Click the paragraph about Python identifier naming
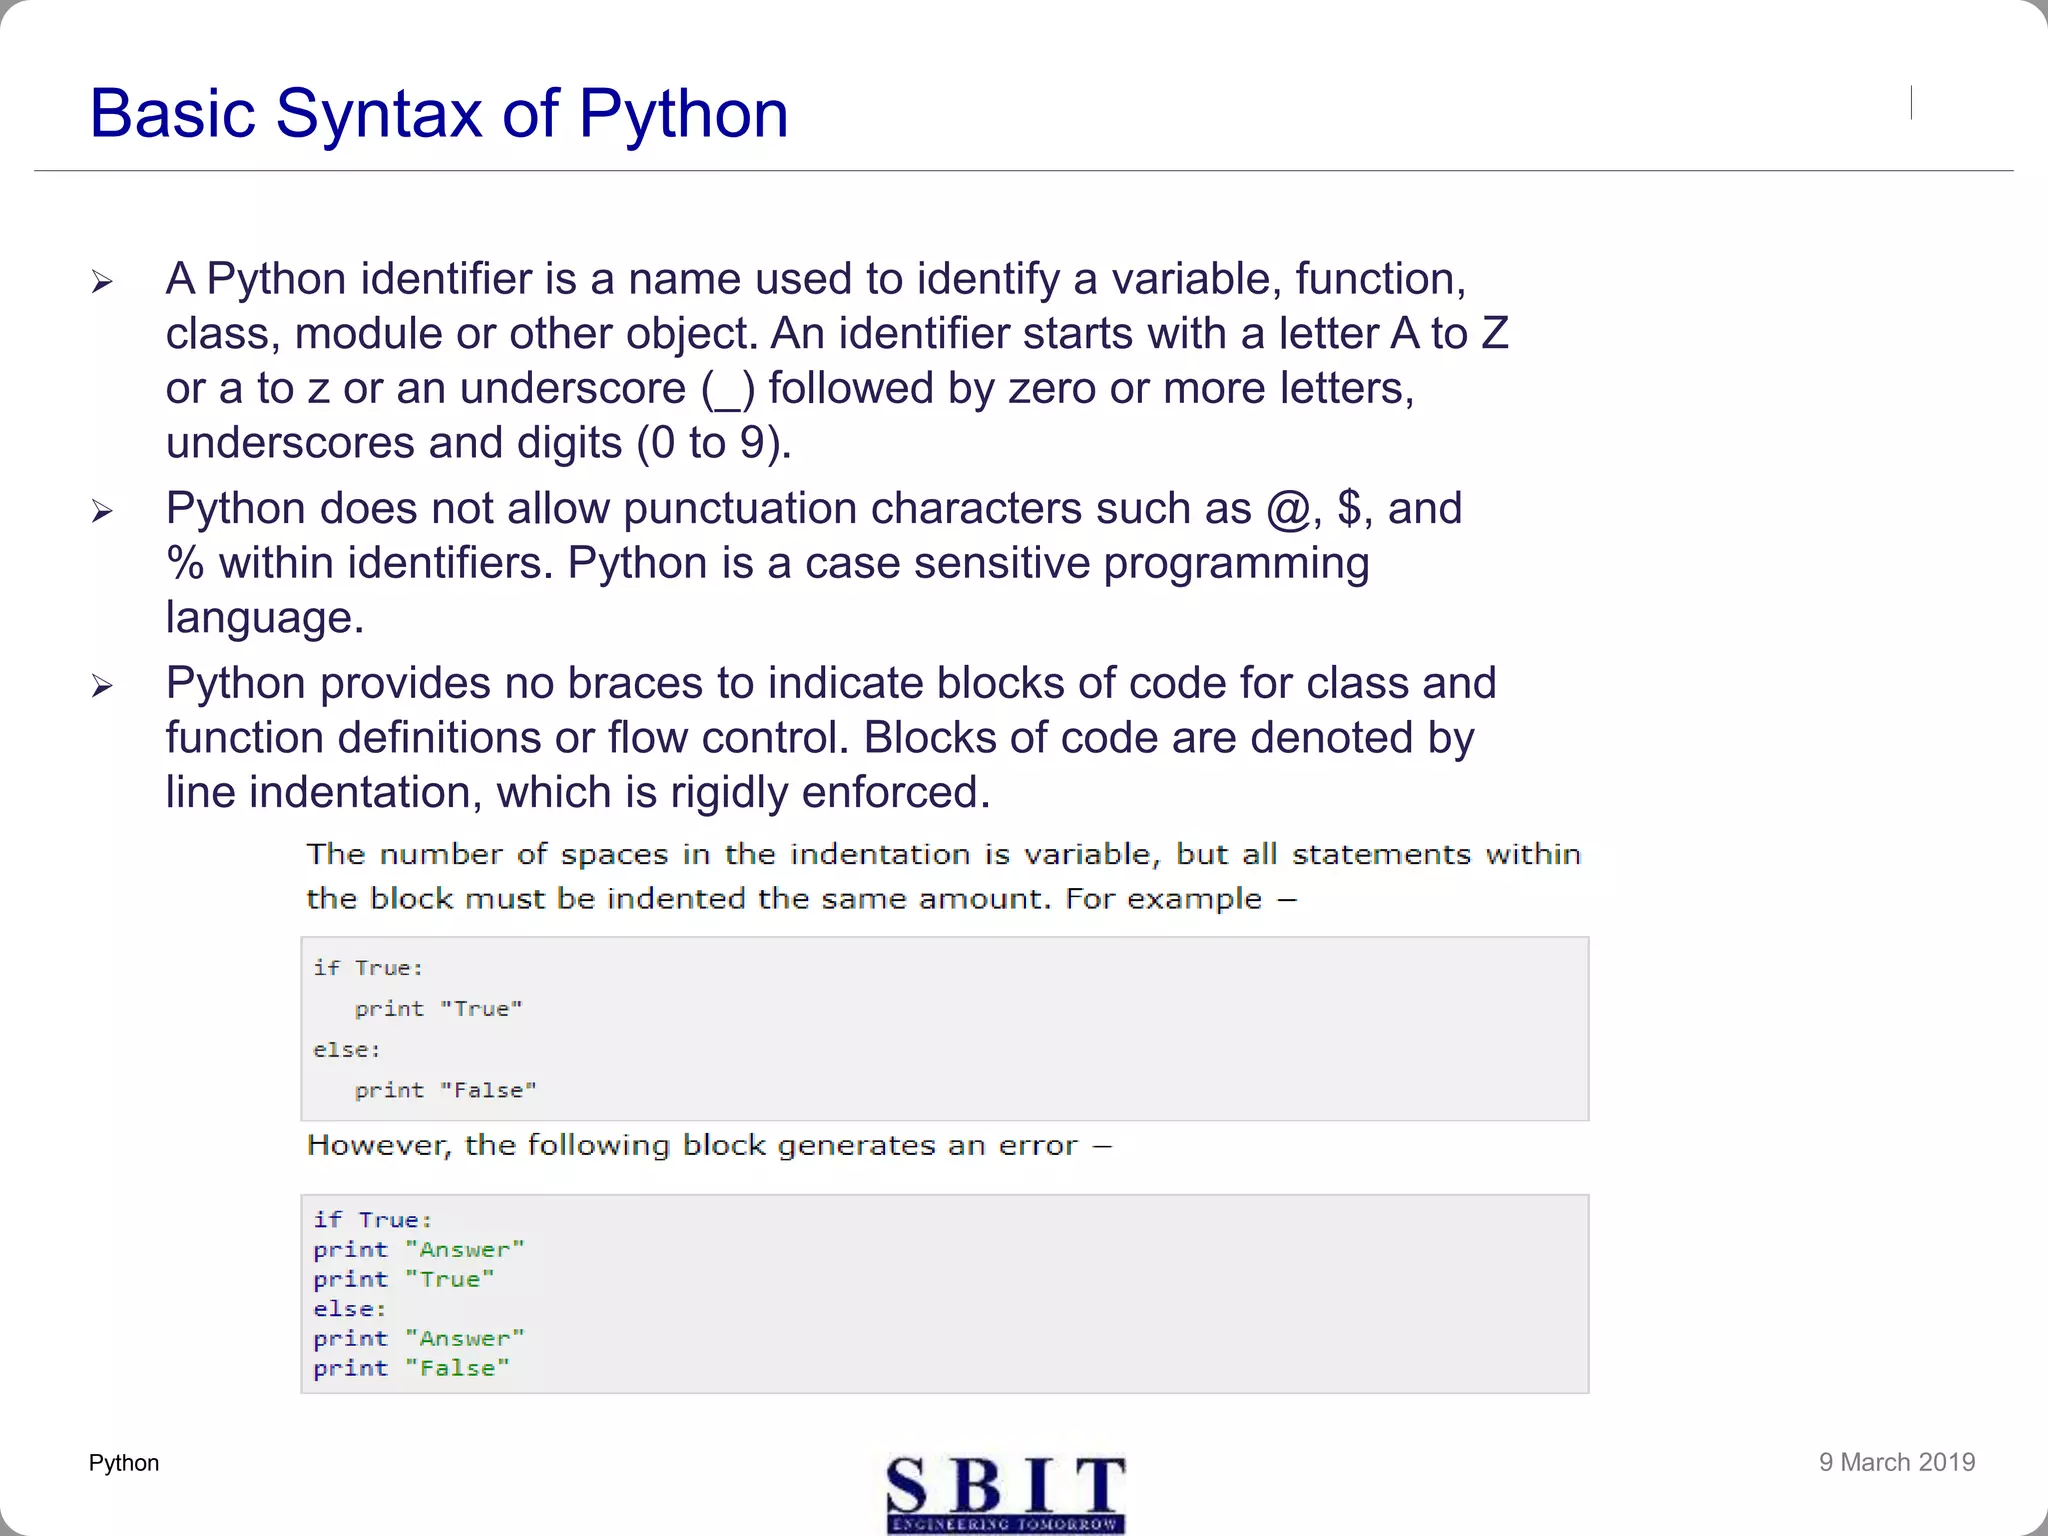The image size is (2048, 1536). pos(836,360)
